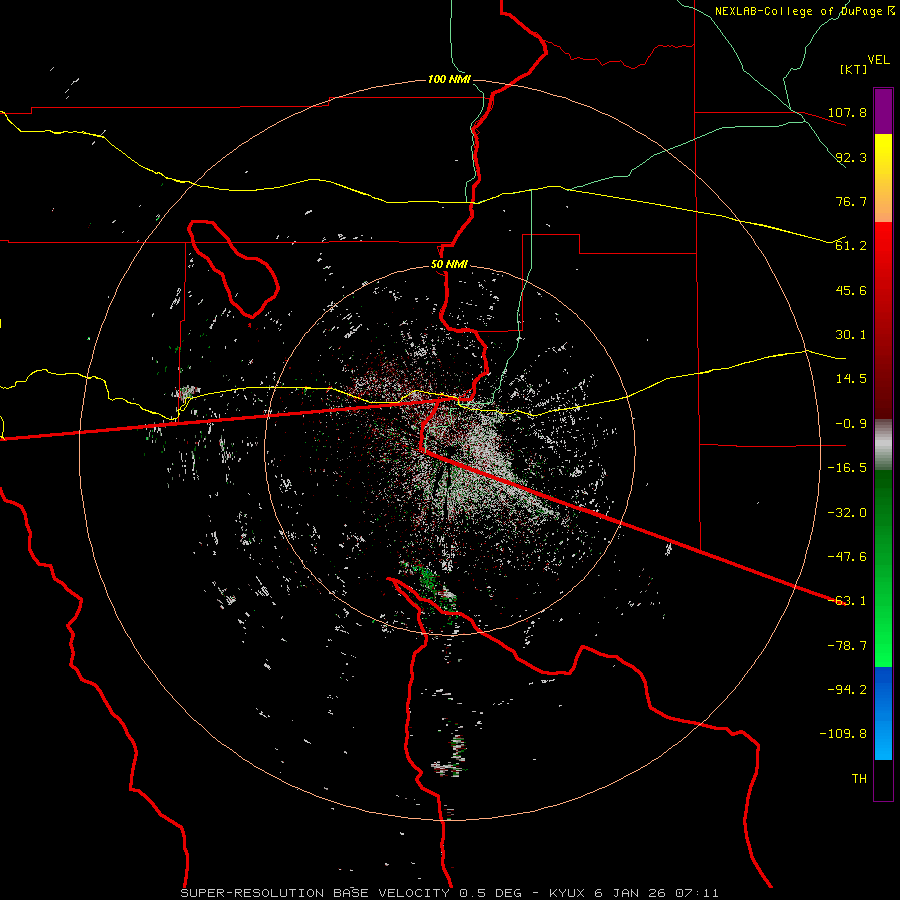Image resolution: width=900 pixels, height=900 pixels.
Task: Select the -109.8 velocity scale value
Action: tap(843, 734)
